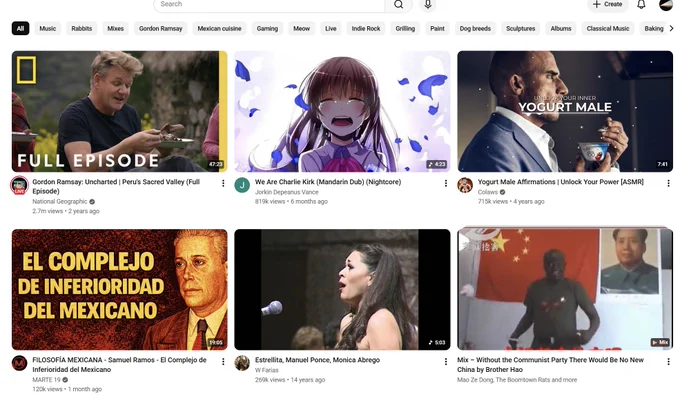Open title Yogurt Male Affirmations ASMR
The height and width of the screenshot is (403, 680).
(x=561, y=182)
